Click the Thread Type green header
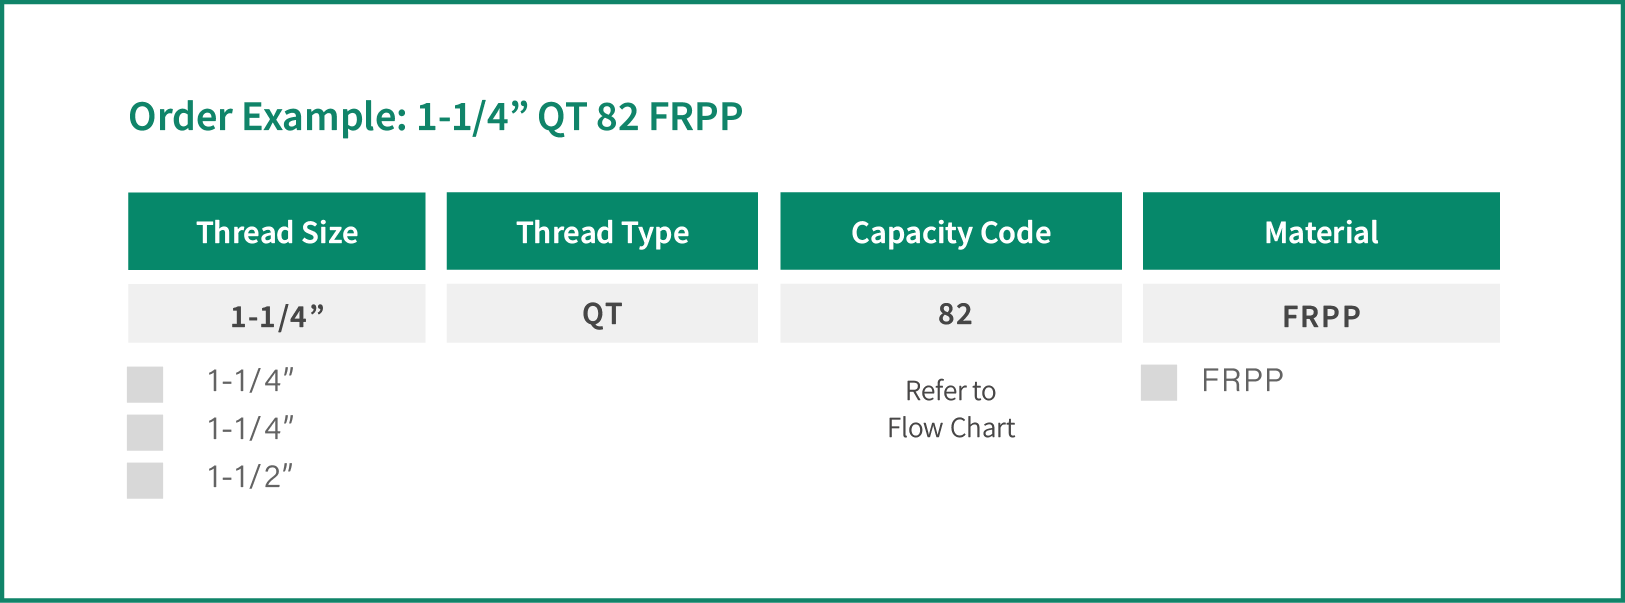This screenshot has width=1625, height=603. point(602,231)
